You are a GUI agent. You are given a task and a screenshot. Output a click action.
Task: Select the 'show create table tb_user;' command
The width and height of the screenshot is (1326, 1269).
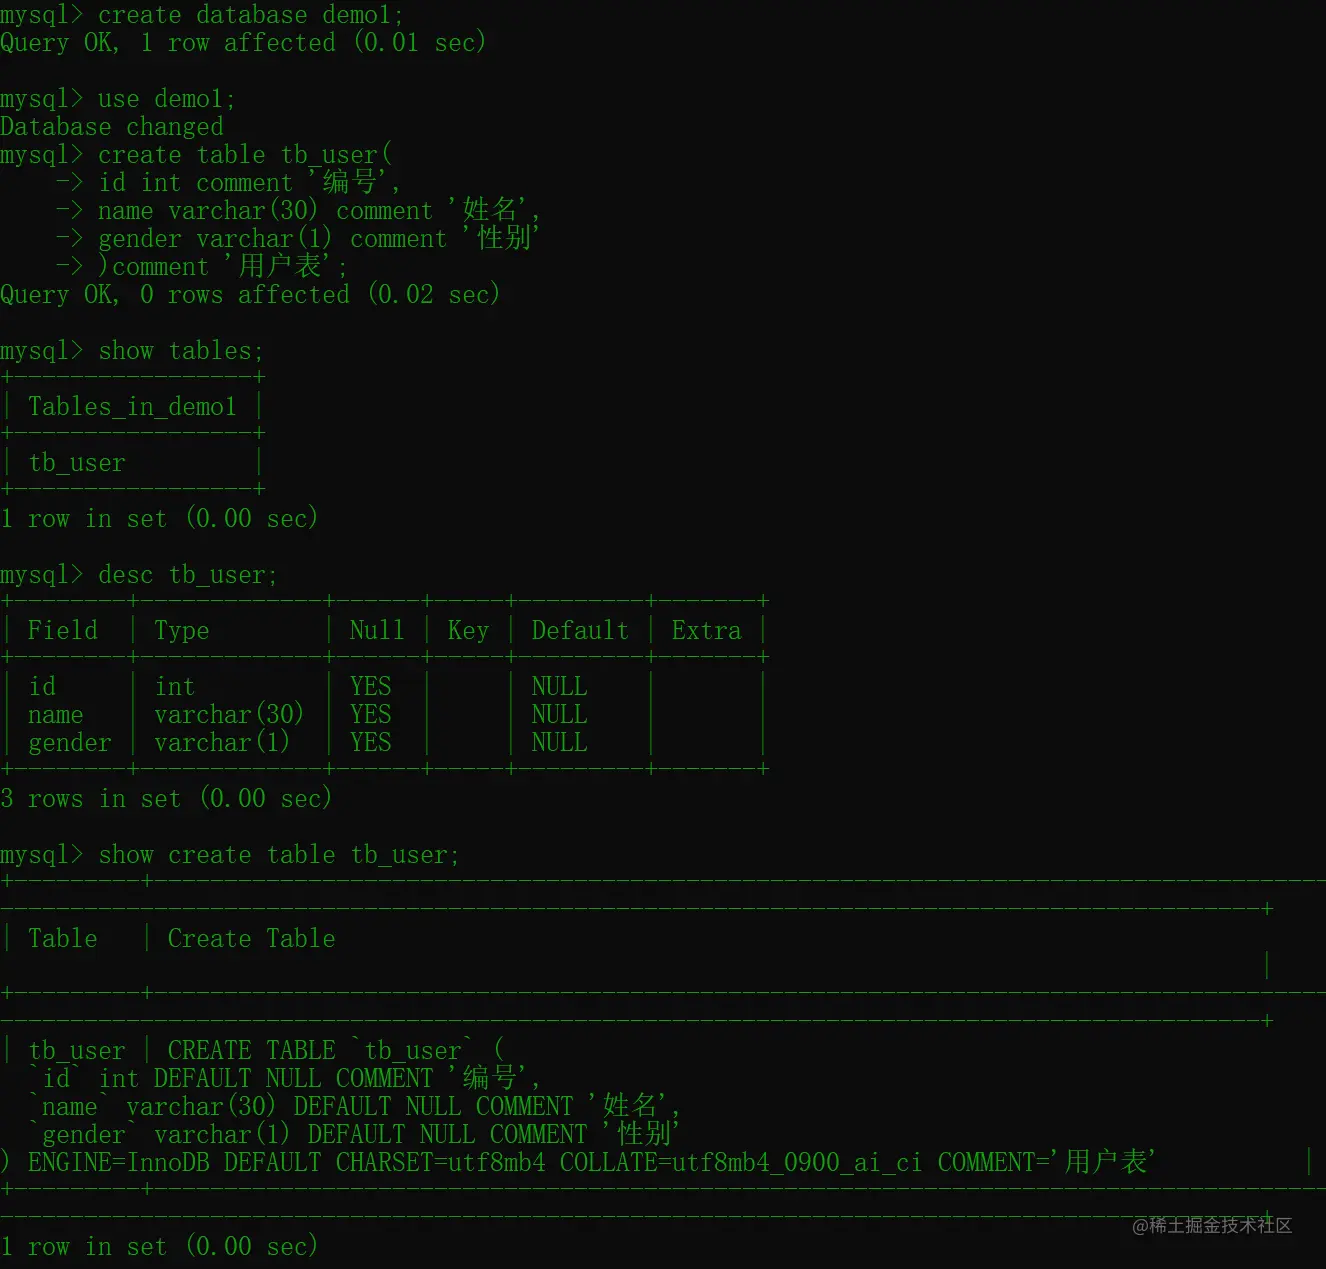tap(278, 855)
